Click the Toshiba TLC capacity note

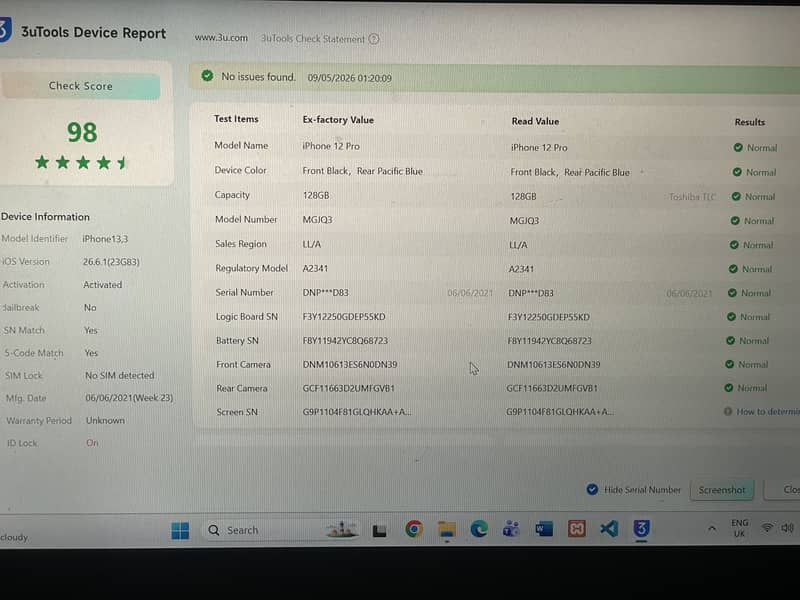point(692,197)
